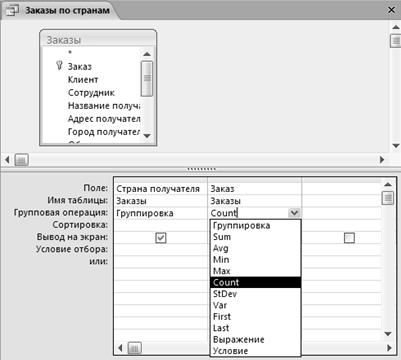401x360 pixels.
Task: Click up arrow of Заказы field list scrollbar
Action: 147,54
